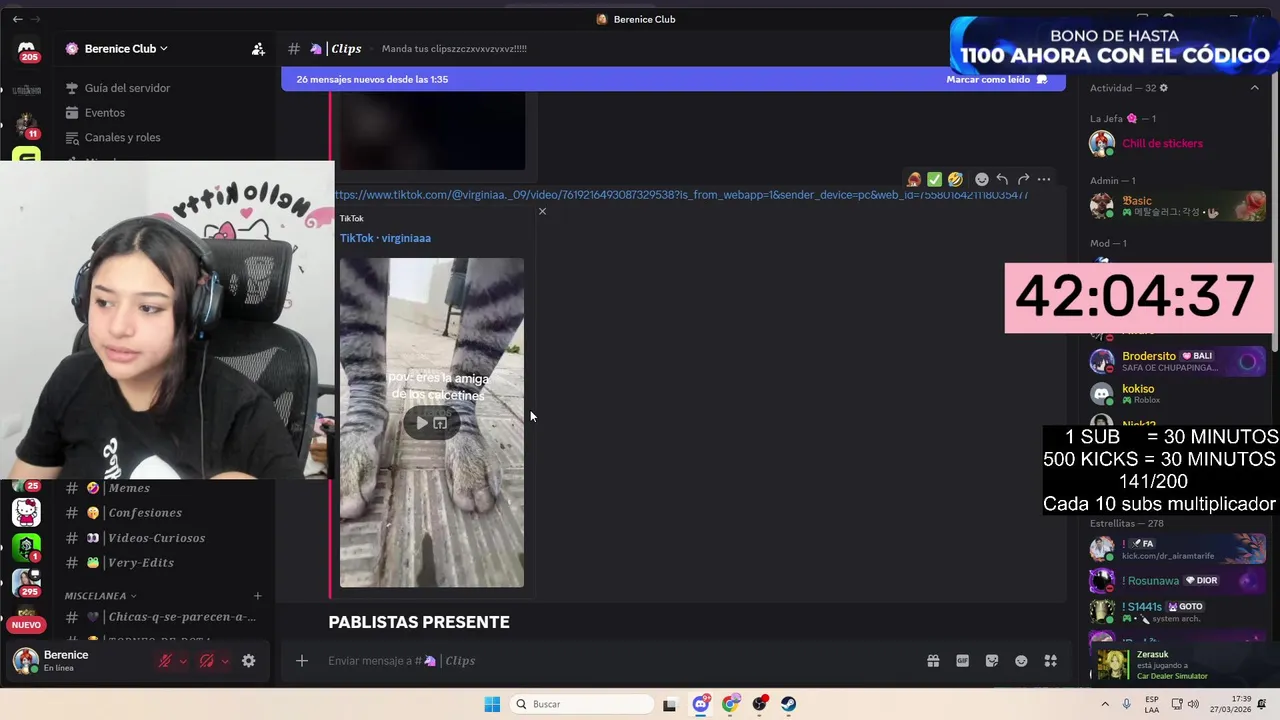
Task: Open the gift Nitro icon
Action: [x=933, y=661]
